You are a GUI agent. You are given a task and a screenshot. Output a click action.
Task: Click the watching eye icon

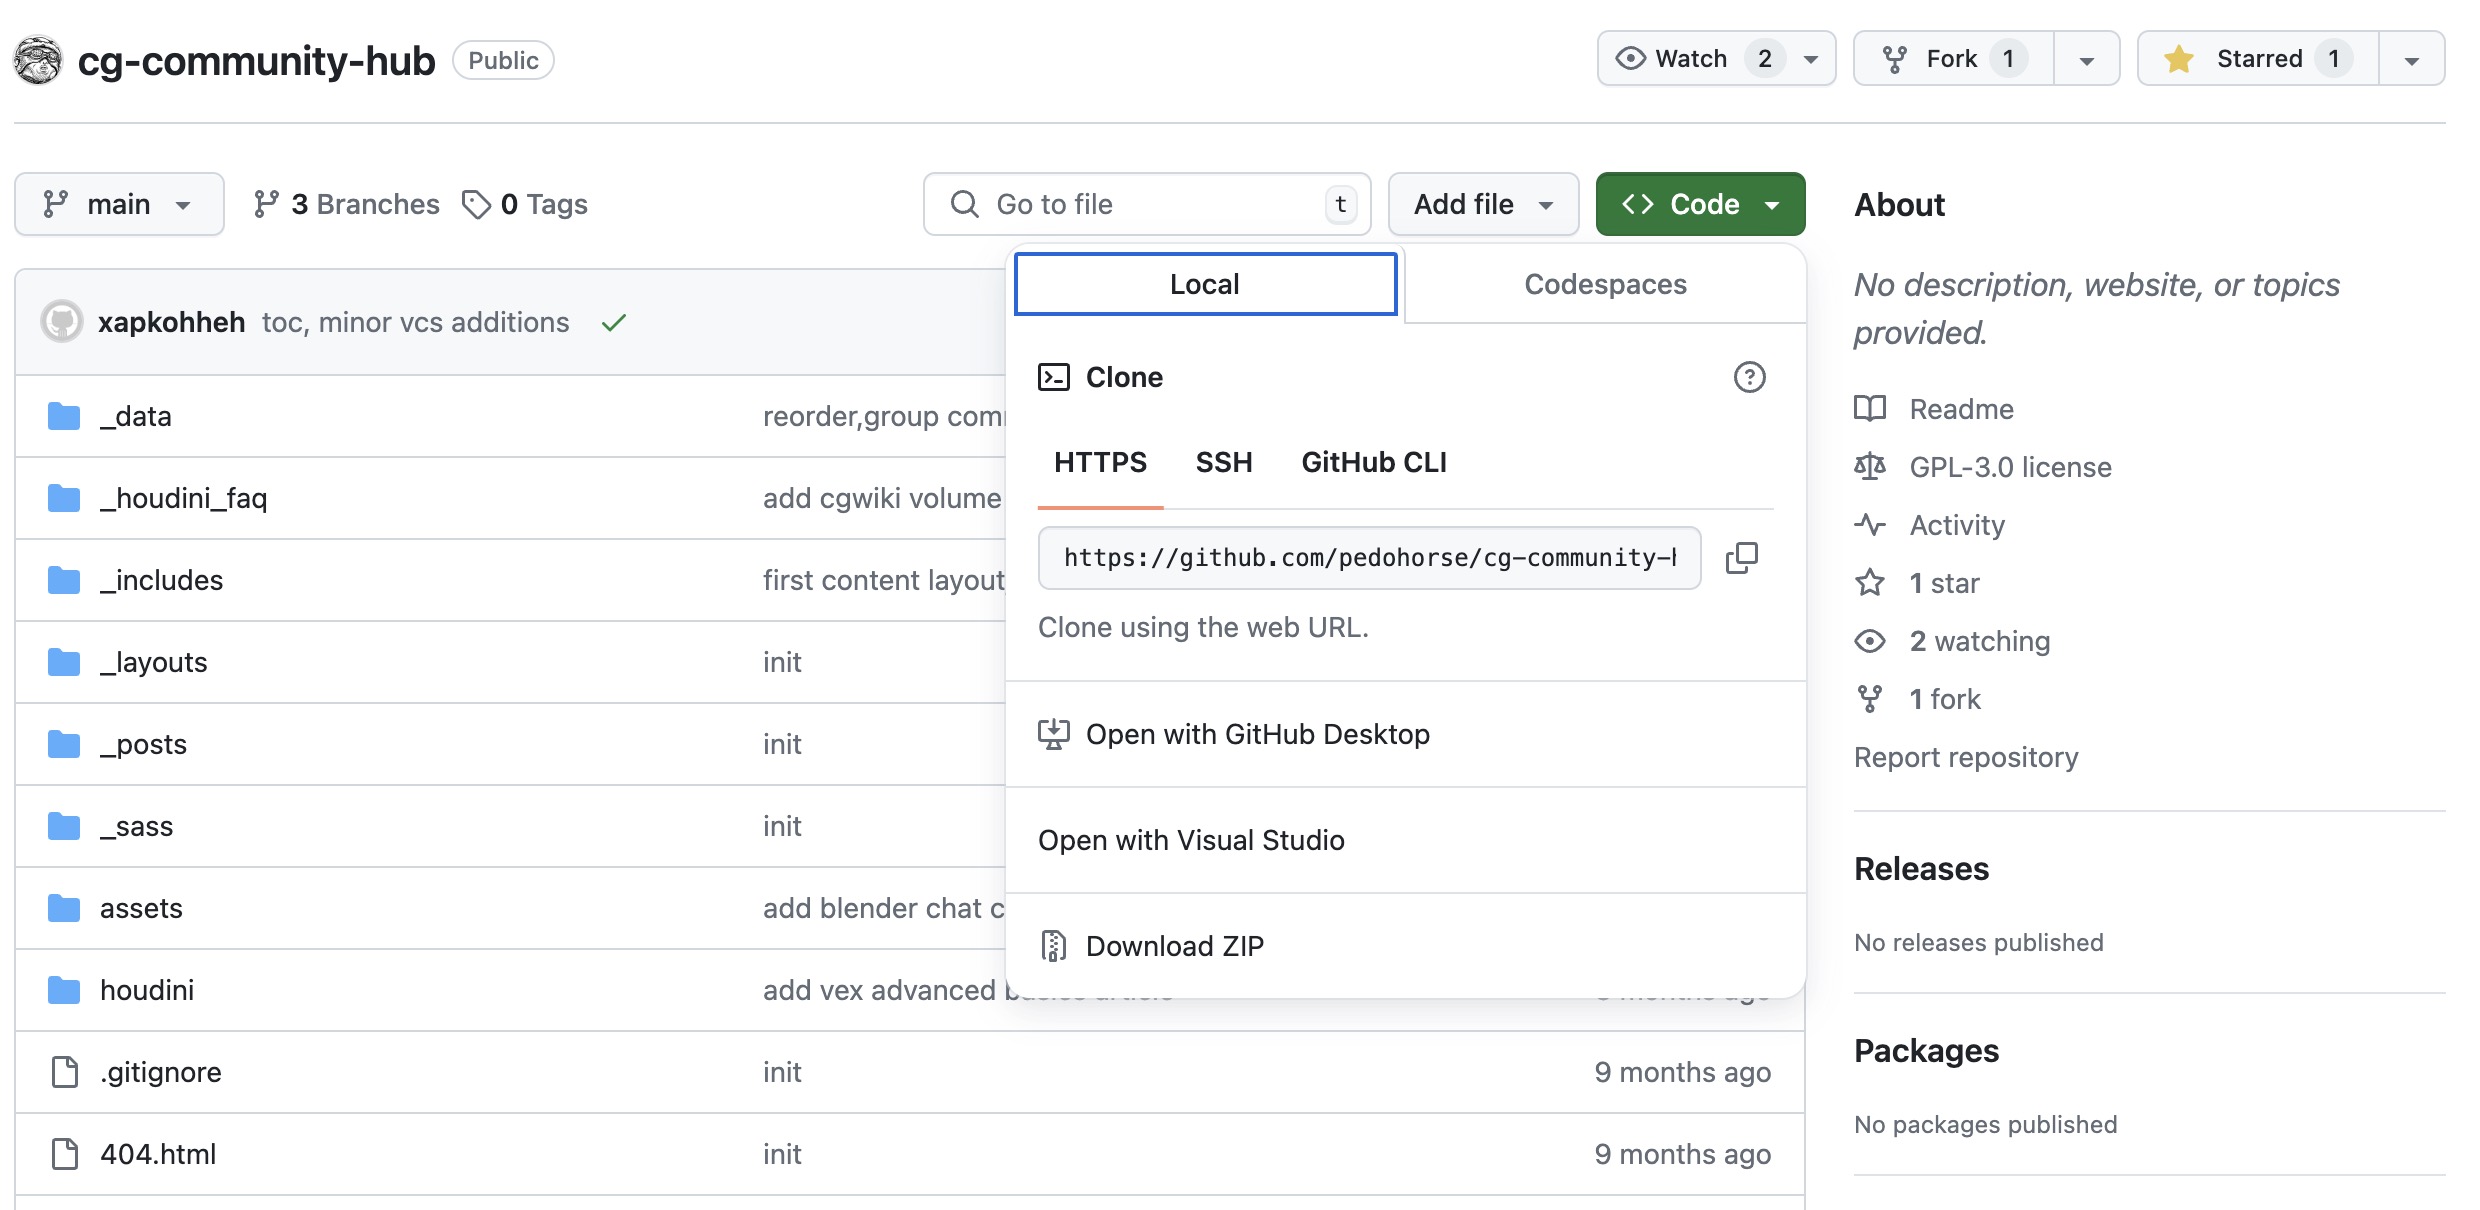click(x=1869, y=640)
